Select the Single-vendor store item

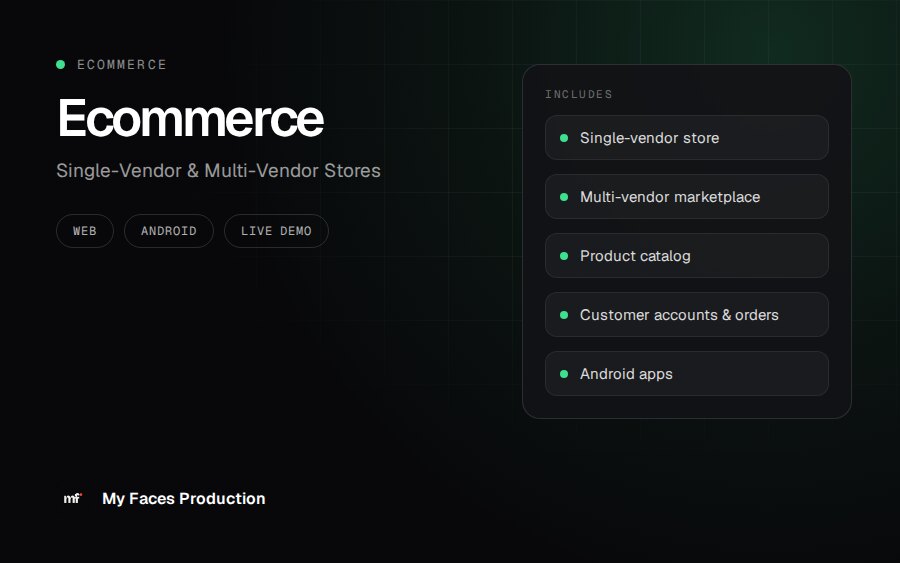coord(686,138)
